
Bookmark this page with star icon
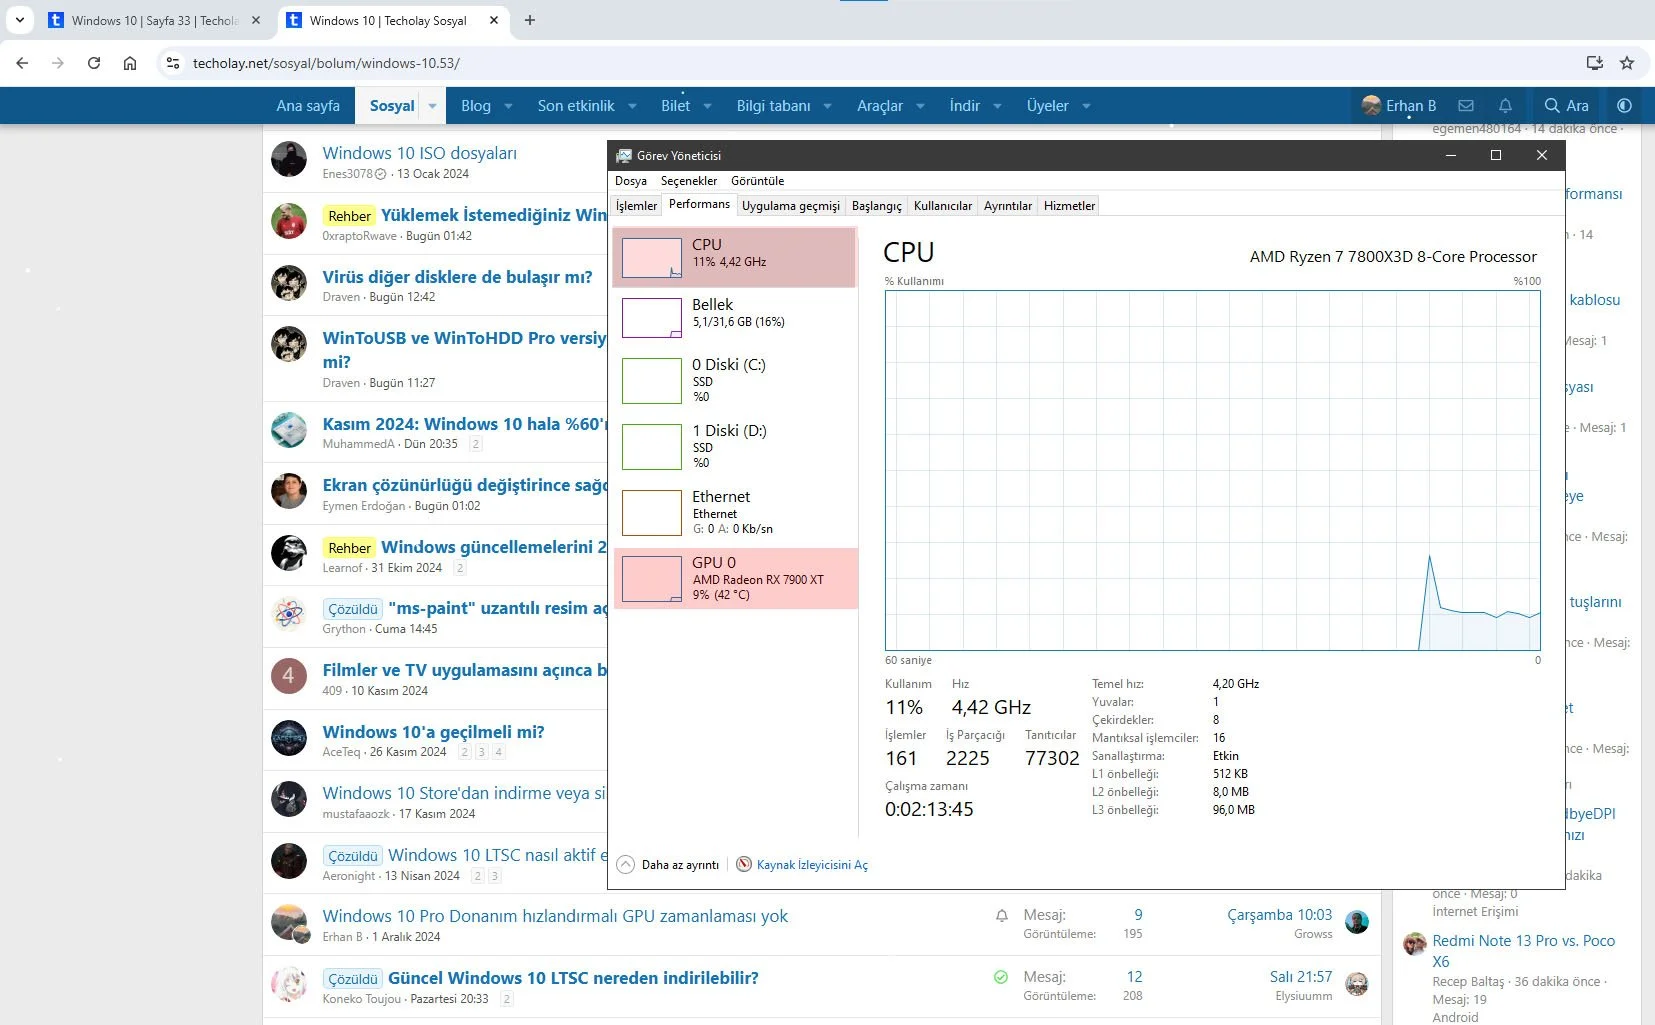[x=1627, y=63]
